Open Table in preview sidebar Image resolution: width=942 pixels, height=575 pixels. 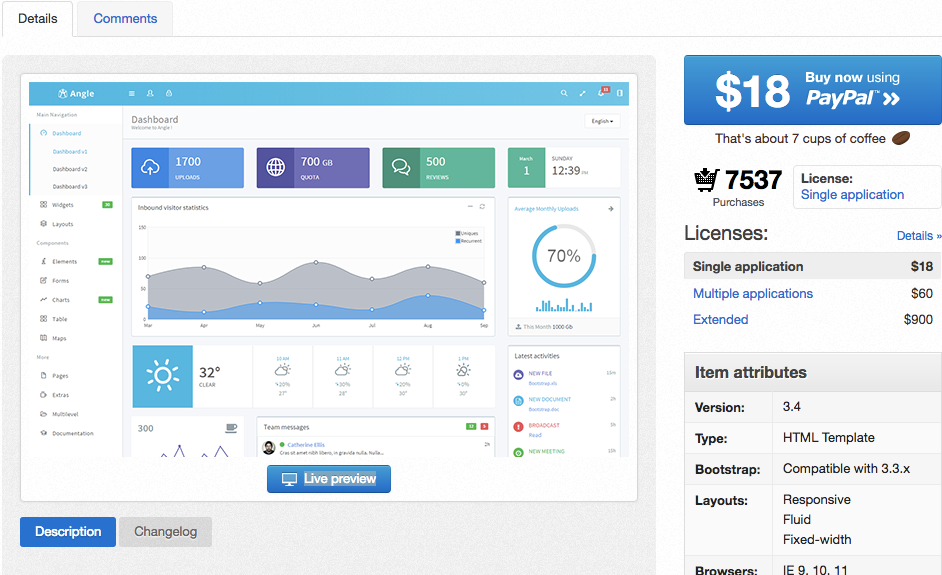click(59, 319)
